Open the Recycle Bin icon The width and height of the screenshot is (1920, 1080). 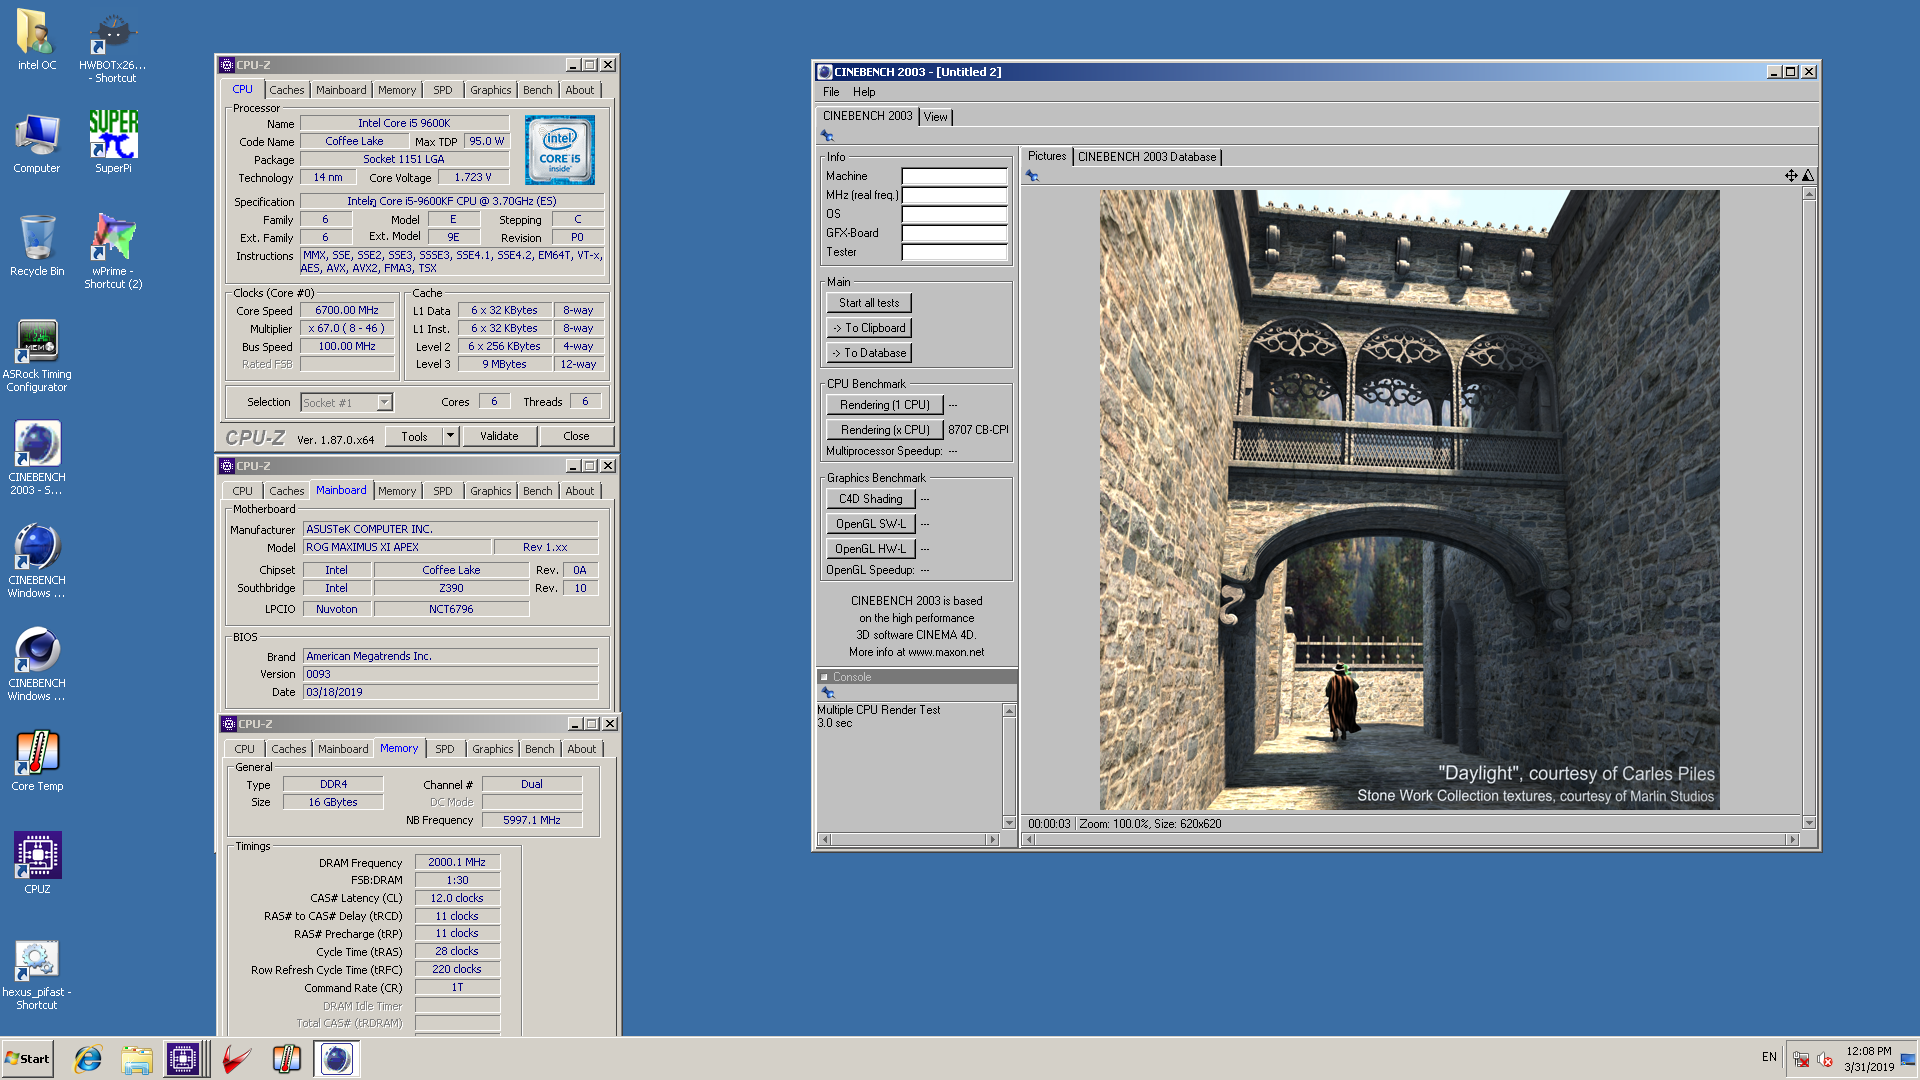click(x=37, y=246)
